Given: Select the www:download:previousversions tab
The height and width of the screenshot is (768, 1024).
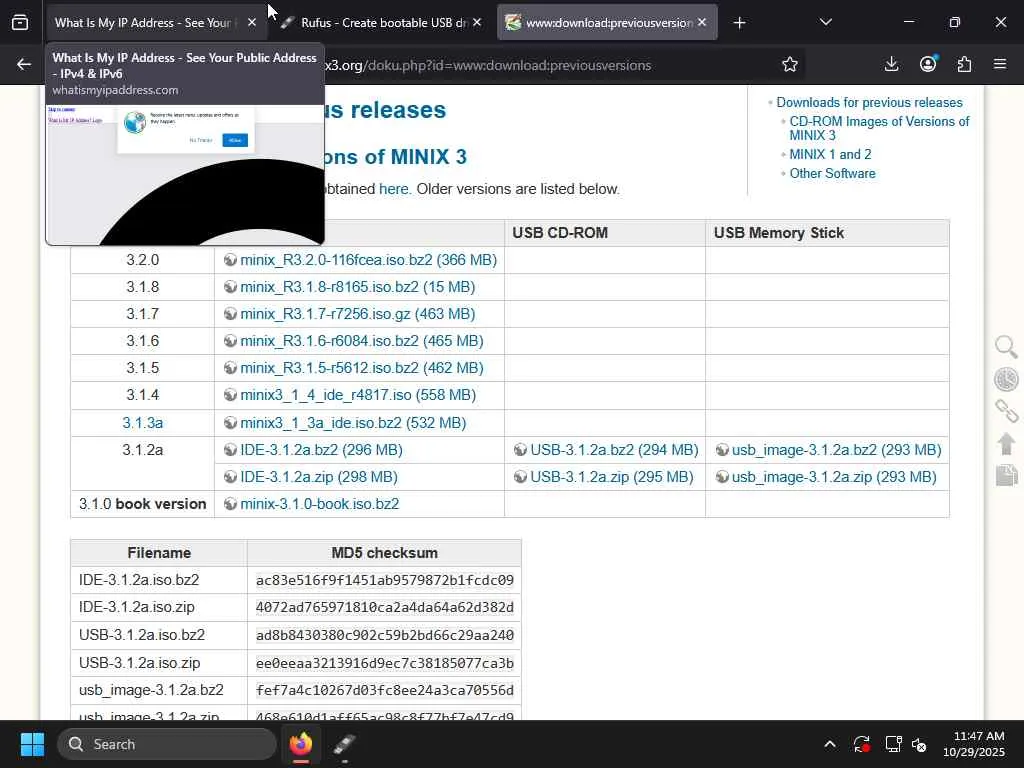Looking at the screenshot, I should (x=608, y=23).
